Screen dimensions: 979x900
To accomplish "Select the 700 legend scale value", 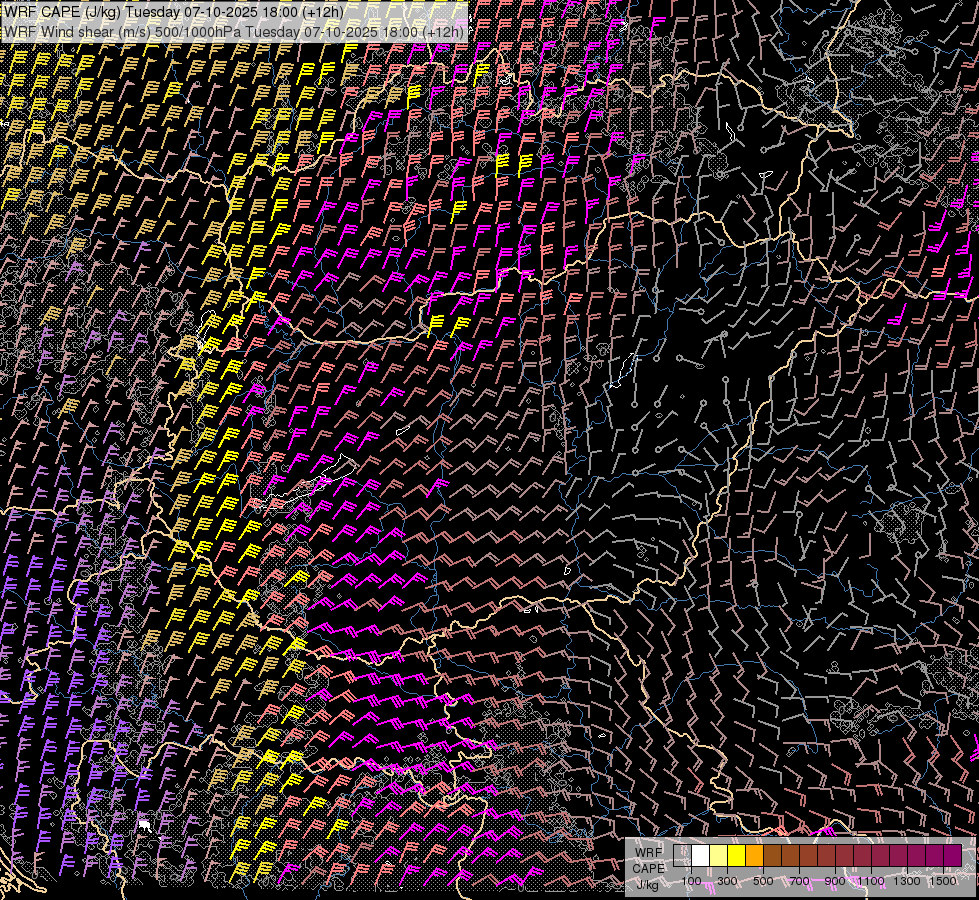I will tap(799, 881).
